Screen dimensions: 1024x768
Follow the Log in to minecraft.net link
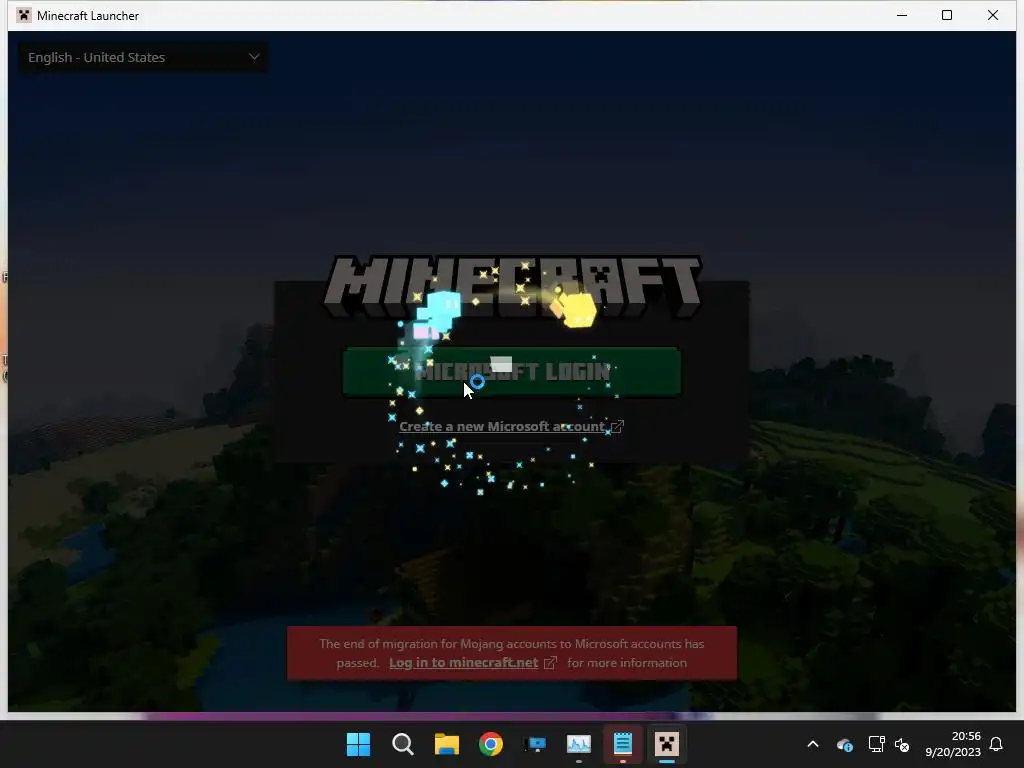464,663
